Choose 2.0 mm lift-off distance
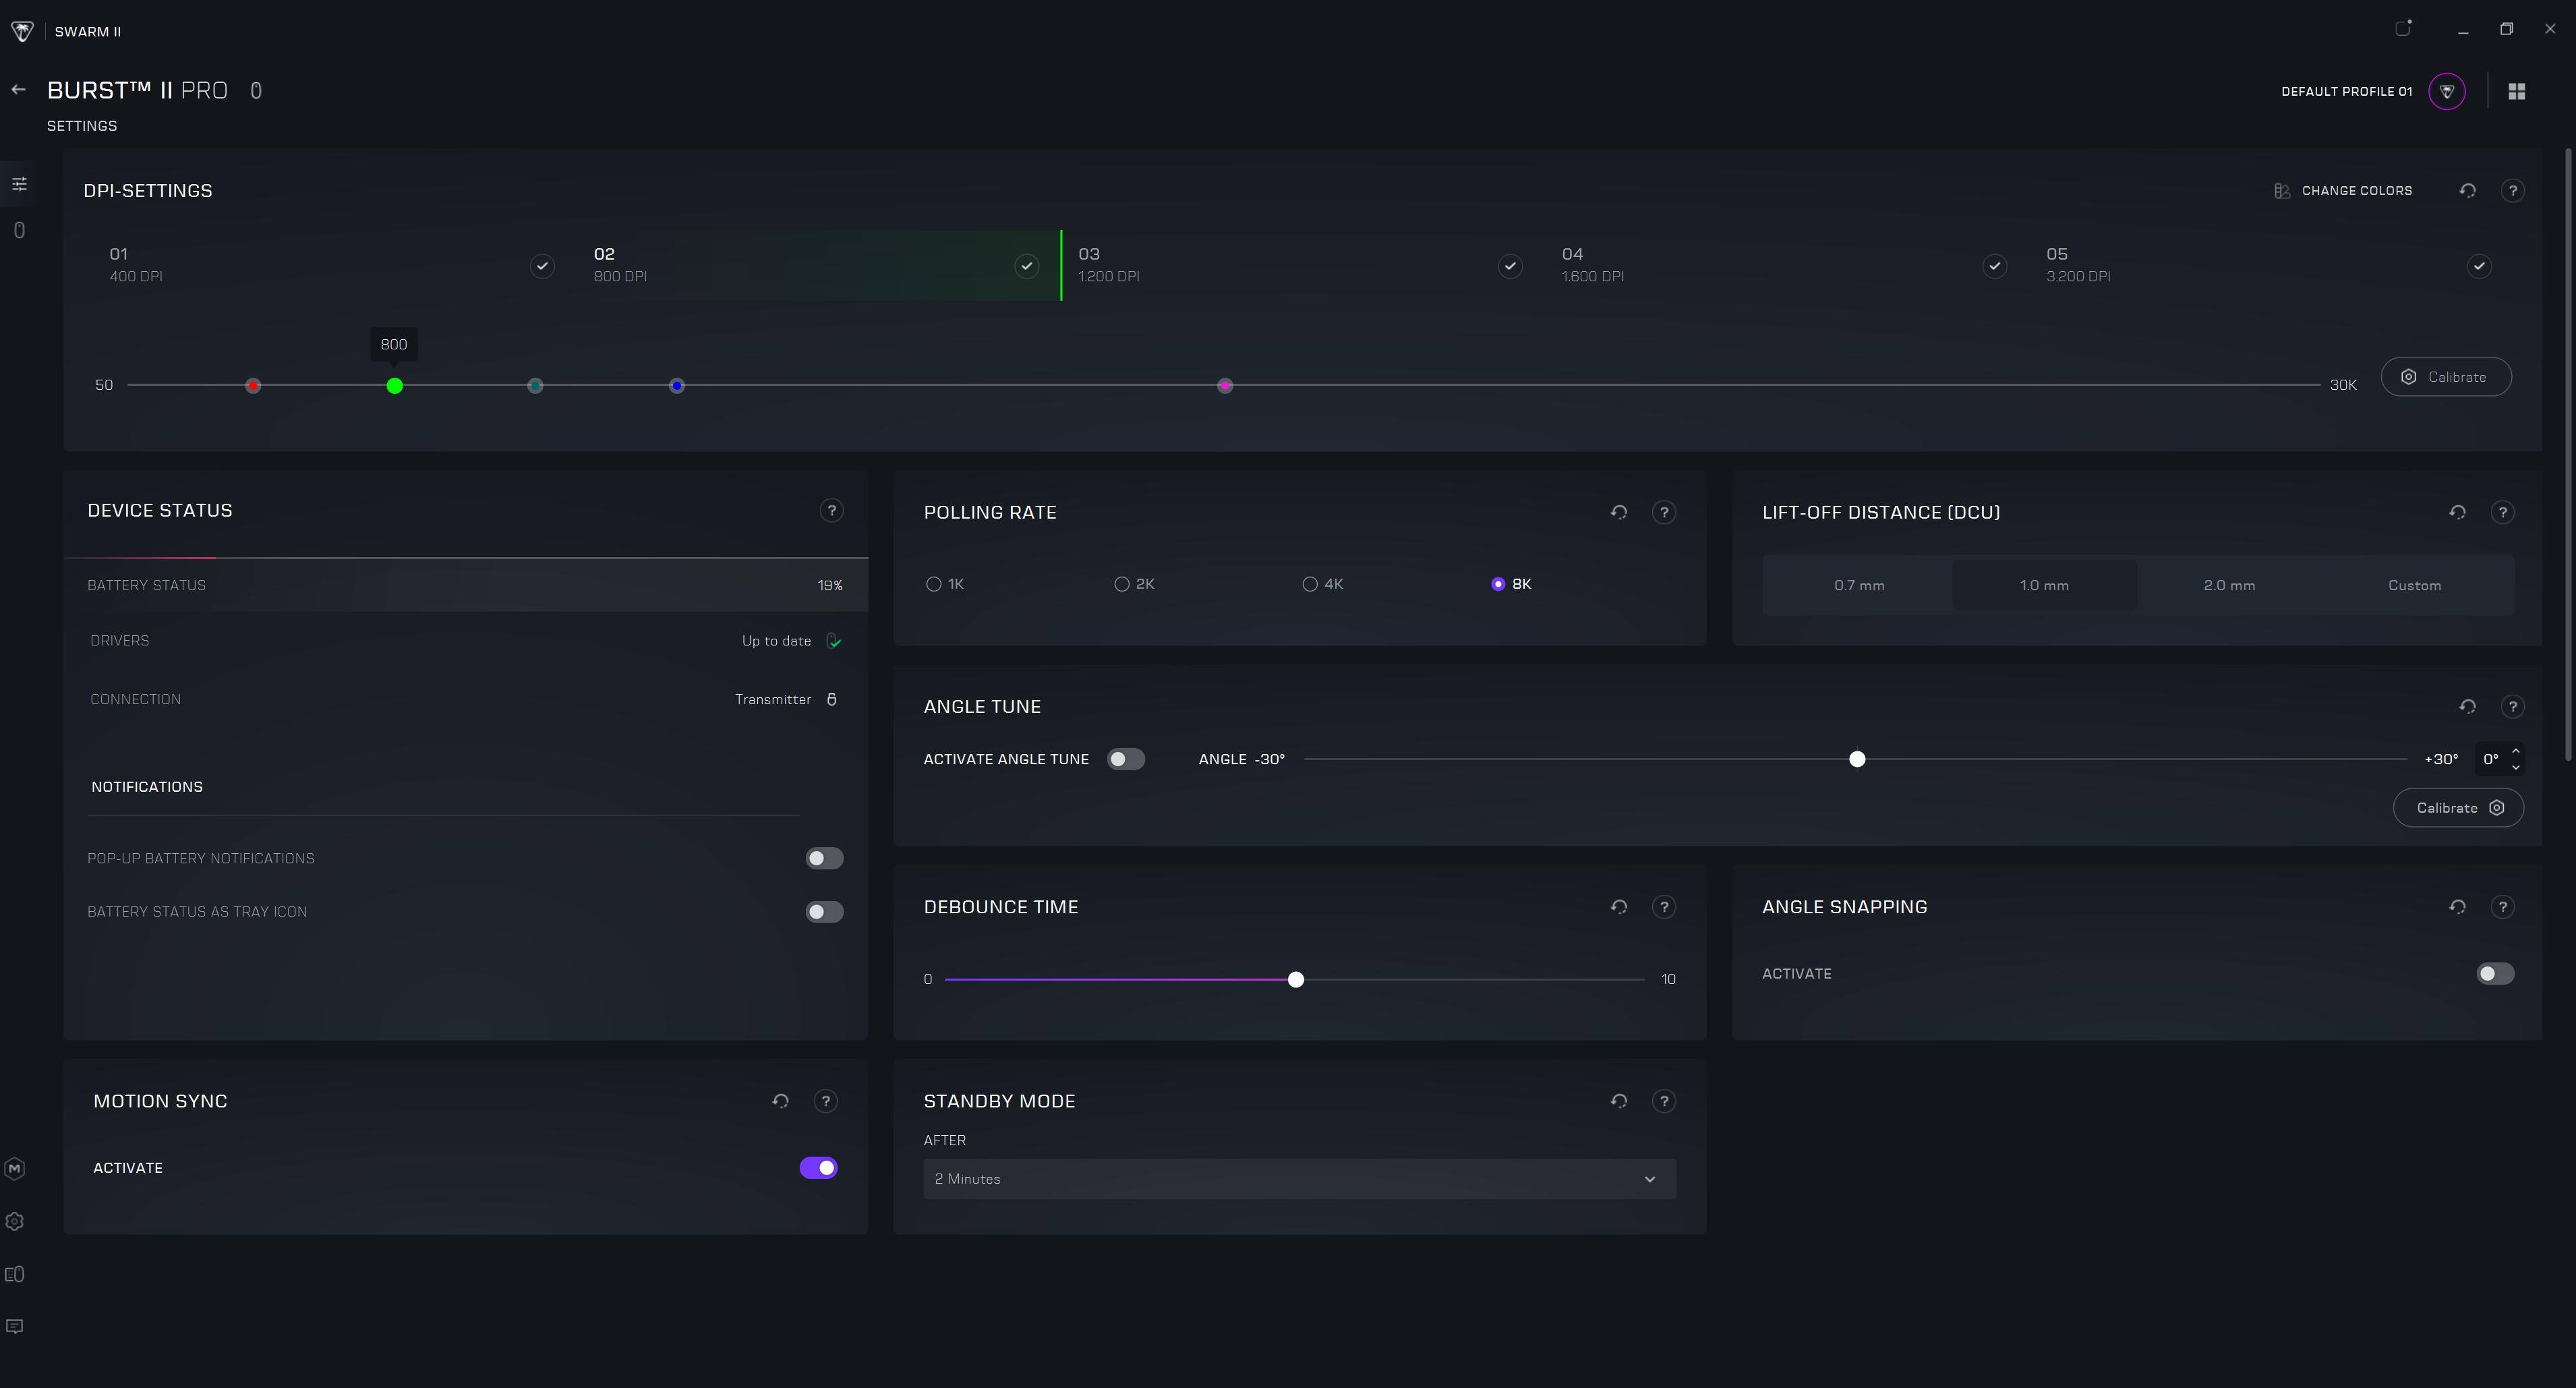Viewport: 2576px width, 1388px height. coord(2228,585)
